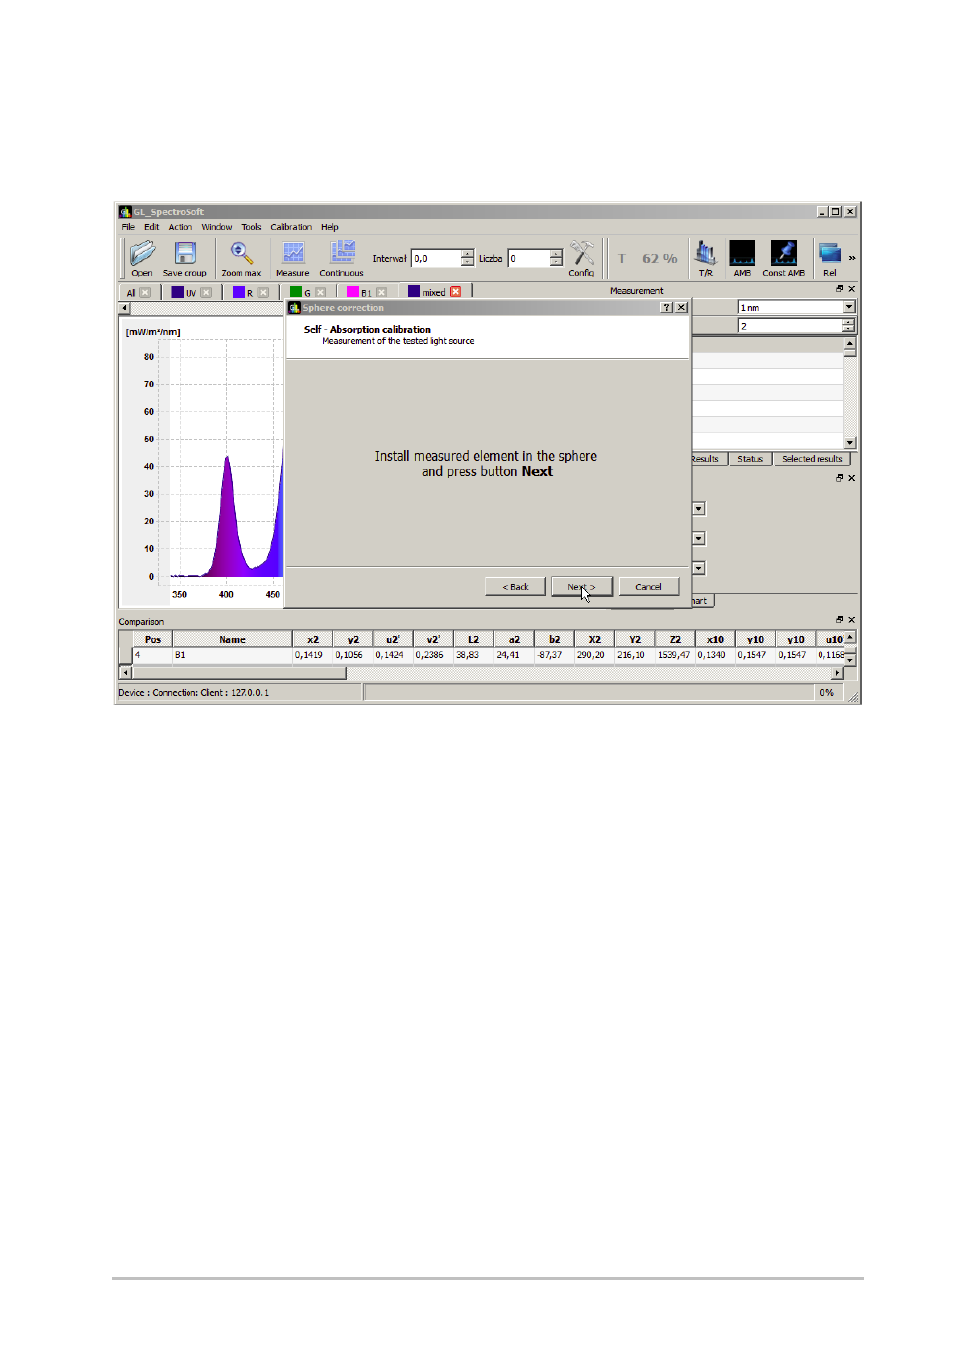The height and width of the screenshot is (1350, 954).
Task: Close the UV tab
Action: pyautogui.click(x=206, y=293)
